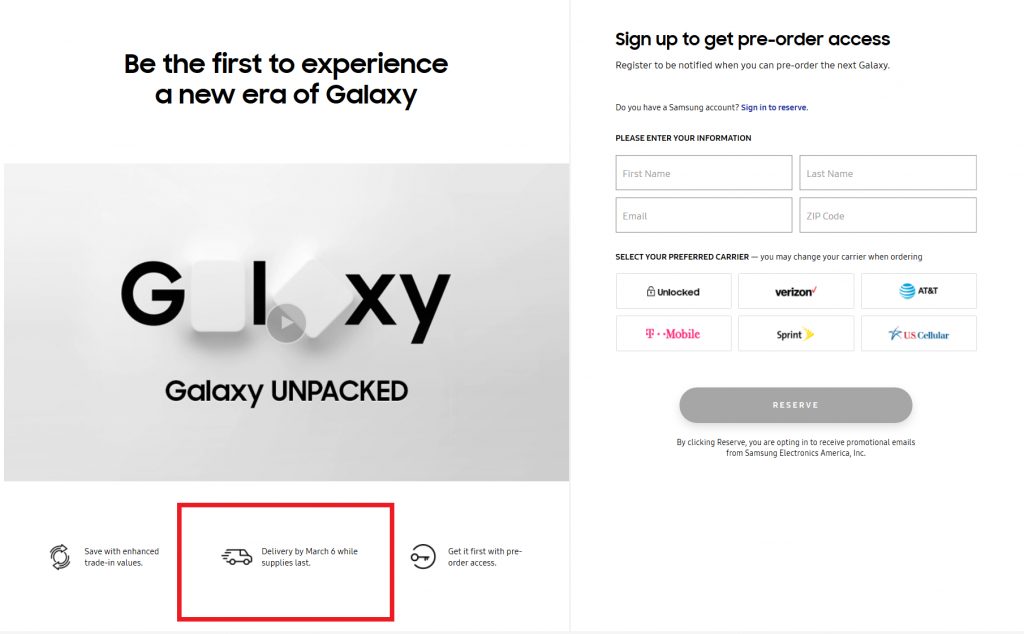Select the Unlocked carrier option
Image resolution: width=1024 pixels, height=634 pixels.
coord(673,291)
